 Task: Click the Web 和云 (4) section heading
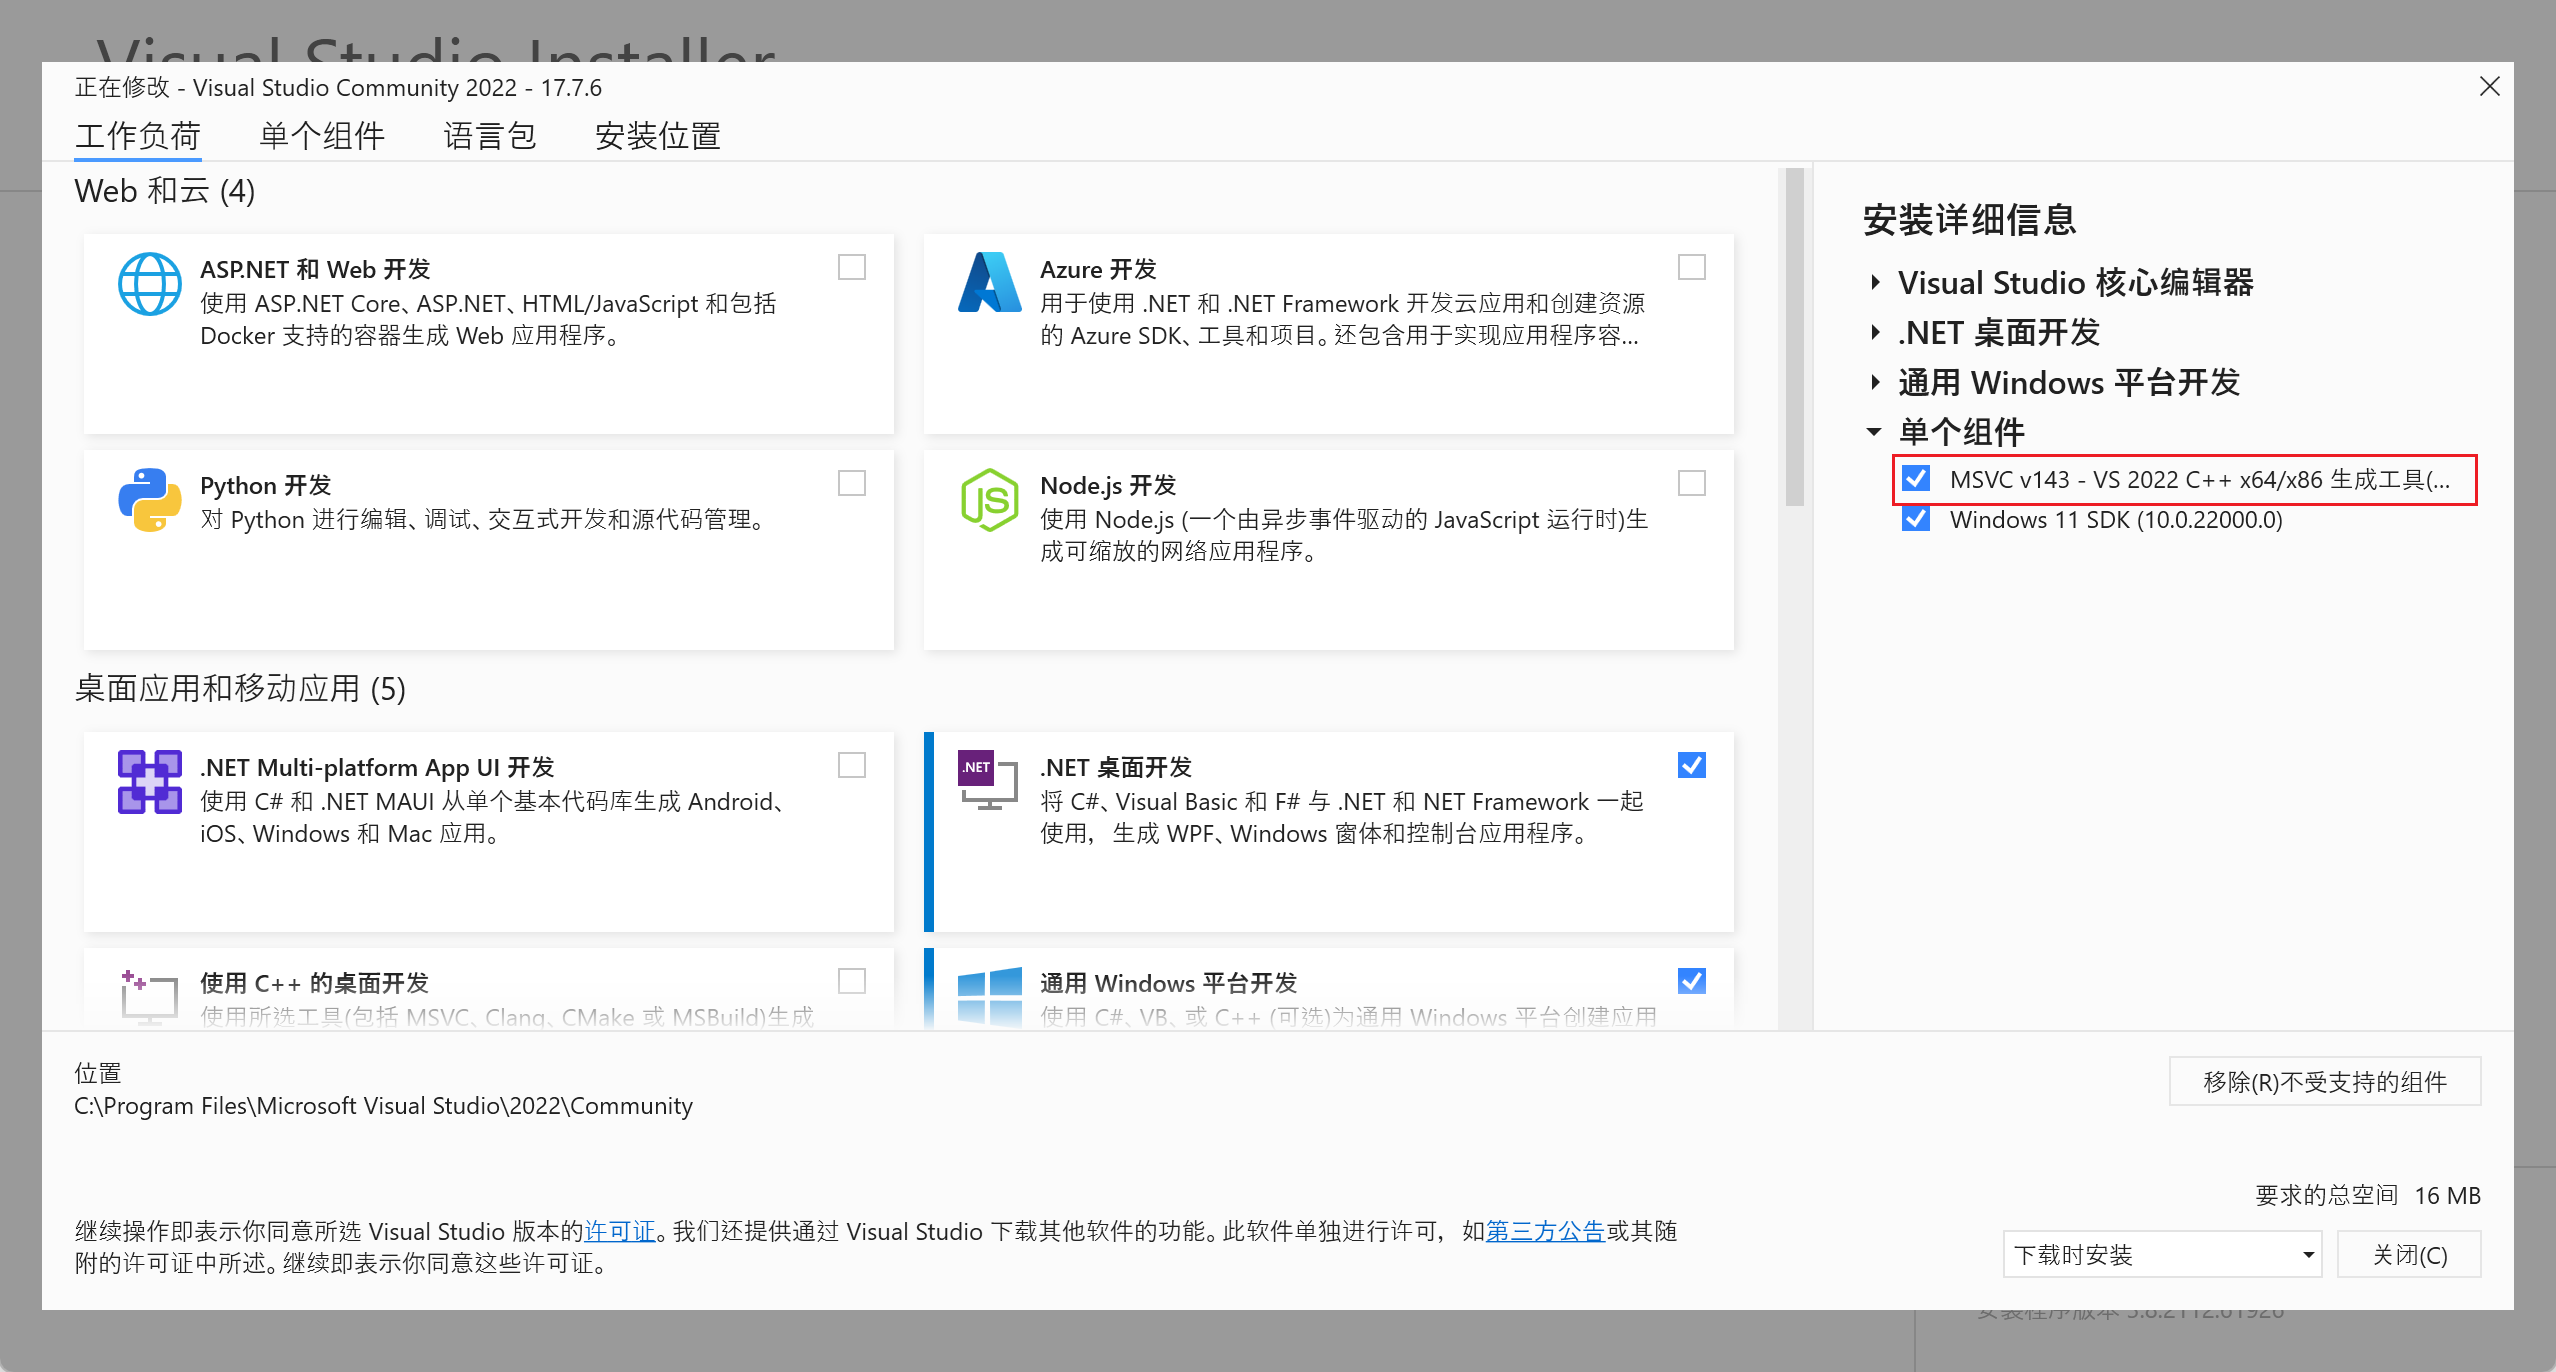pos(165,190)
